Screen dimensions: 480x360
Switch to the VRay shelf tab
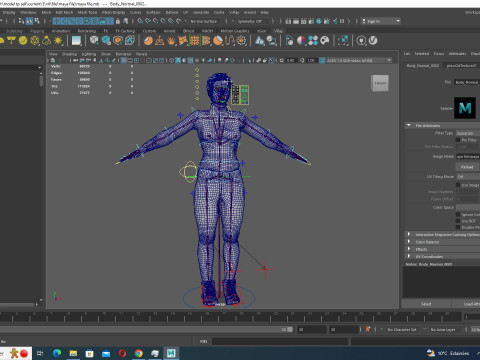click(278, 31)
